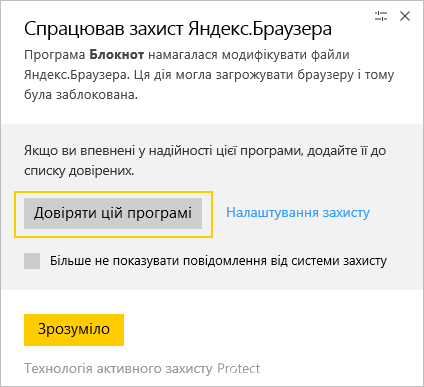
Task: Click the description text about blocked file modification
Action: coord(209,75)
